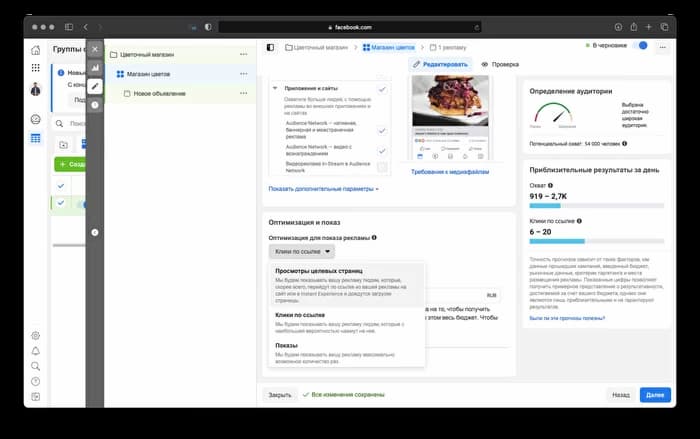Open the charts view icon in side strip
Viewport: 700px width, 439px height.
pyautogui.click(x=95, y=67)
